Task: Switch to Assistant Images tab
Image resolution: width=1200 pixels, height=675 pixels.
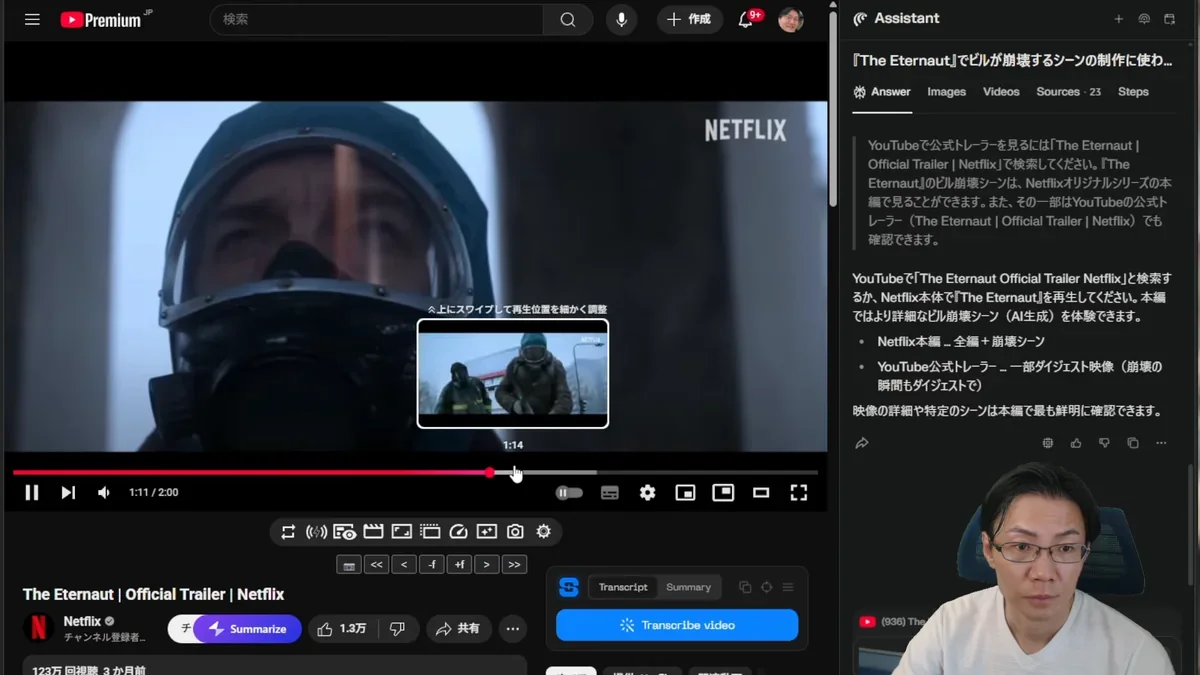Action: pyautogui.click(x=946, y=91)
